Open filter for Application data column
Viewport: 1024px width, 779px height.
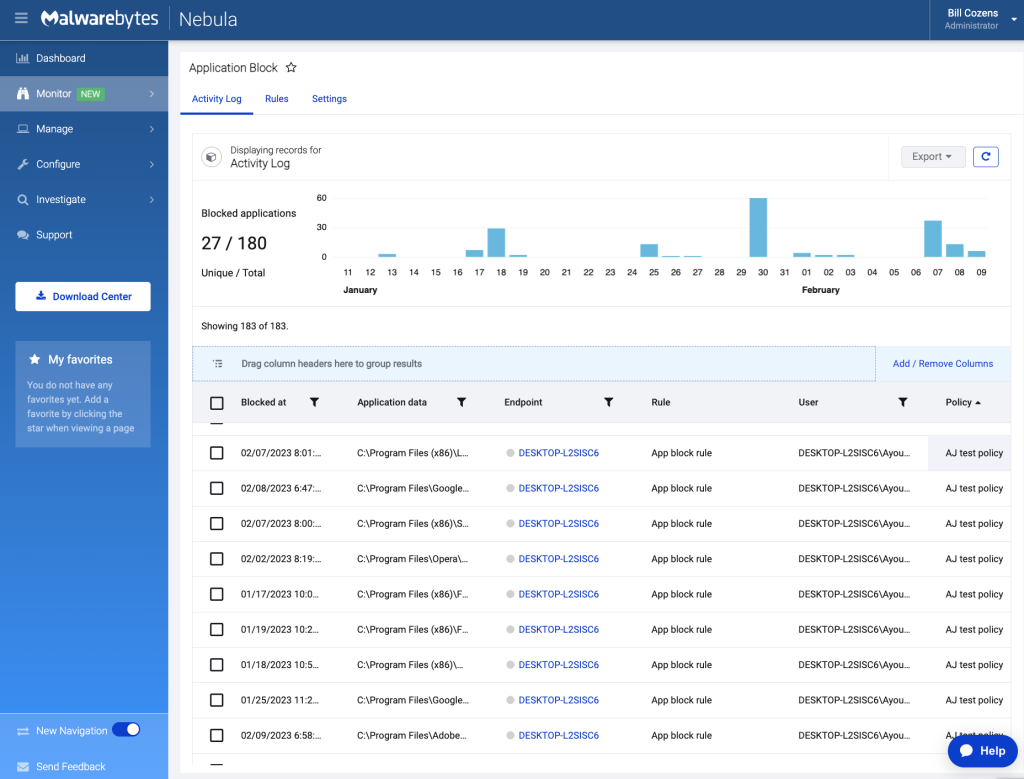pos(461,402)
